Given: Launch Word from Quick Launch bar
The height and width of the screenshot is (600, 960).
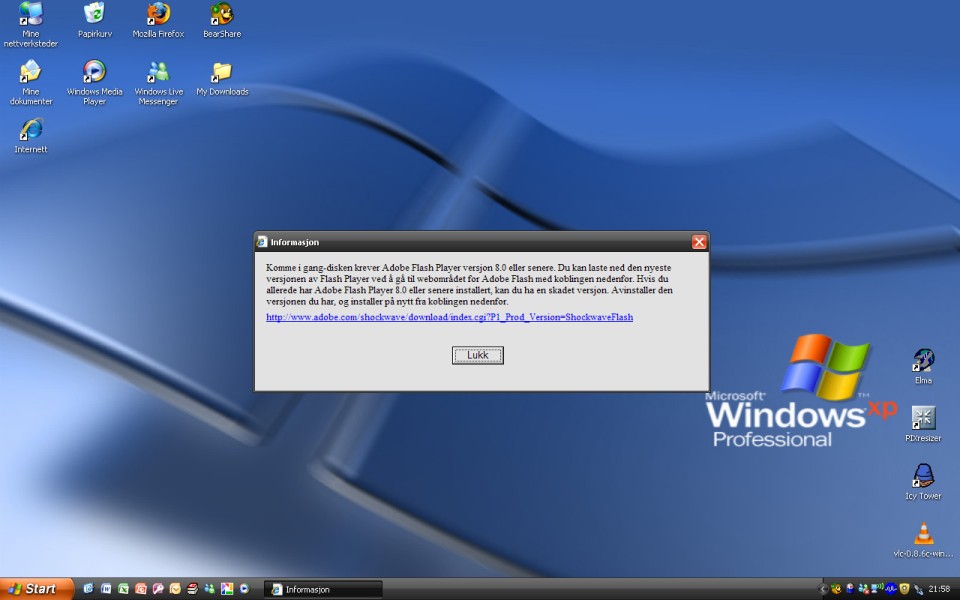Looking at the screenshot, I should [x=106, y=588].
